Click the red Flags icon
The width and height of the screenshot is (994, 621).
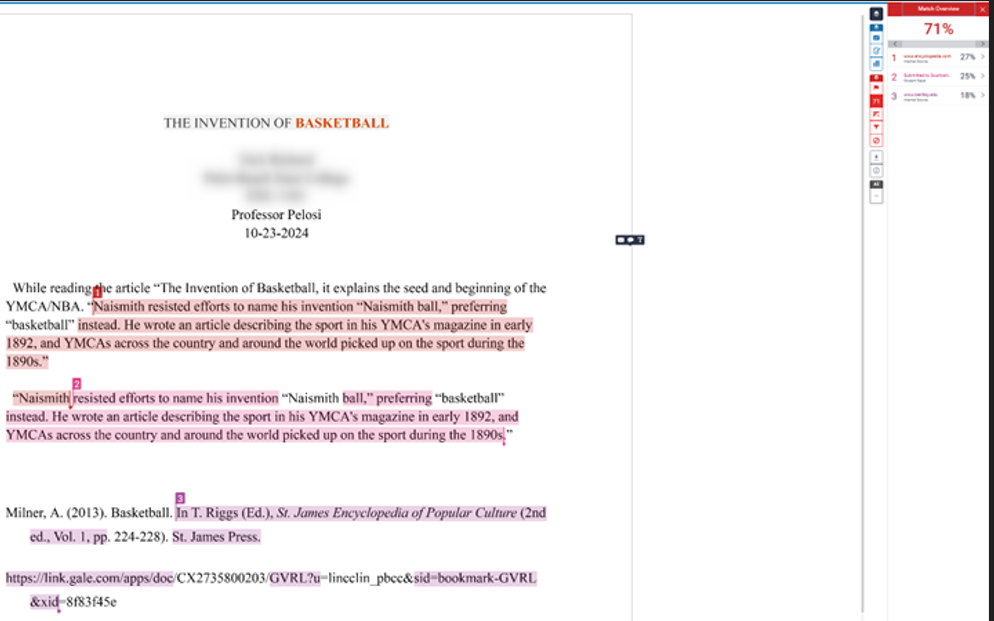coord(877,88)
